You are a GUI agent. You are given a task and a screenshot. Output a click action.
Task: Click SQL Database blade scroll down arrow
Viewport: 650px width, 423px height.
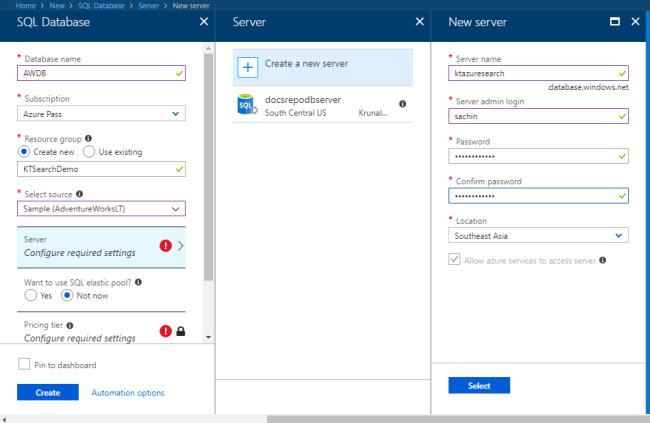[209, 337]
